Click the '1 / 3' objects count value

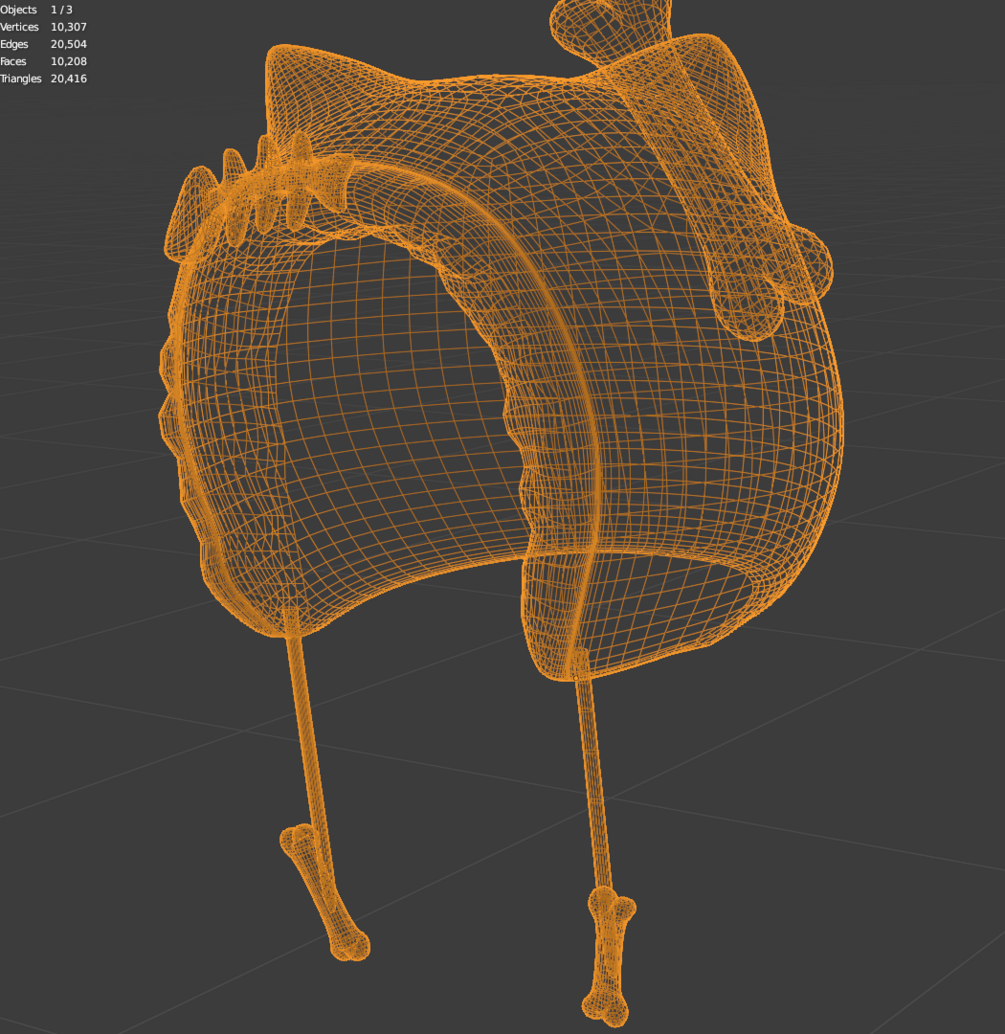click(61, 10)
